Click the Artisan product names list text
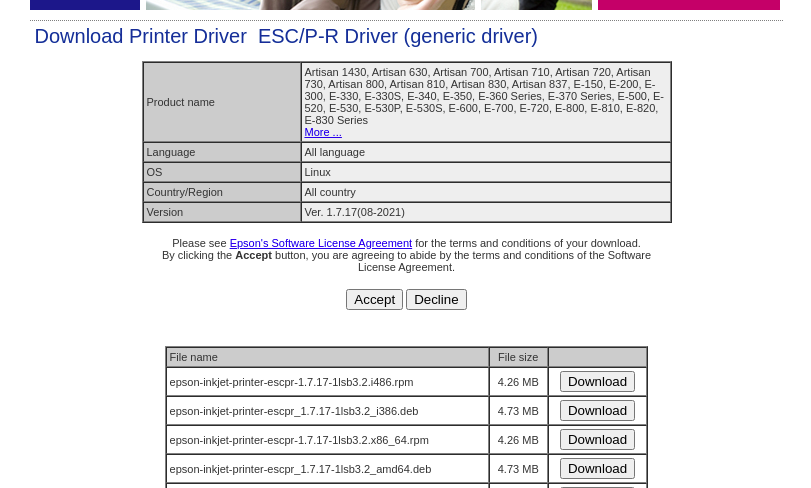 [484, 96]
